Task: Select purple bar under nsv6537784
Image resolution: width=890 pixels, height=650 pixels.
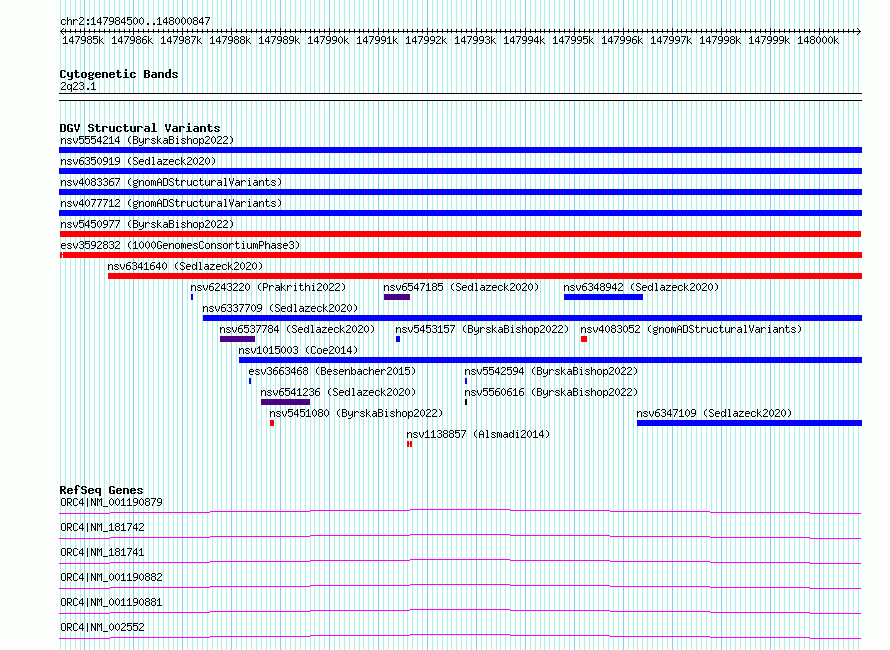Action: (237, 339)
